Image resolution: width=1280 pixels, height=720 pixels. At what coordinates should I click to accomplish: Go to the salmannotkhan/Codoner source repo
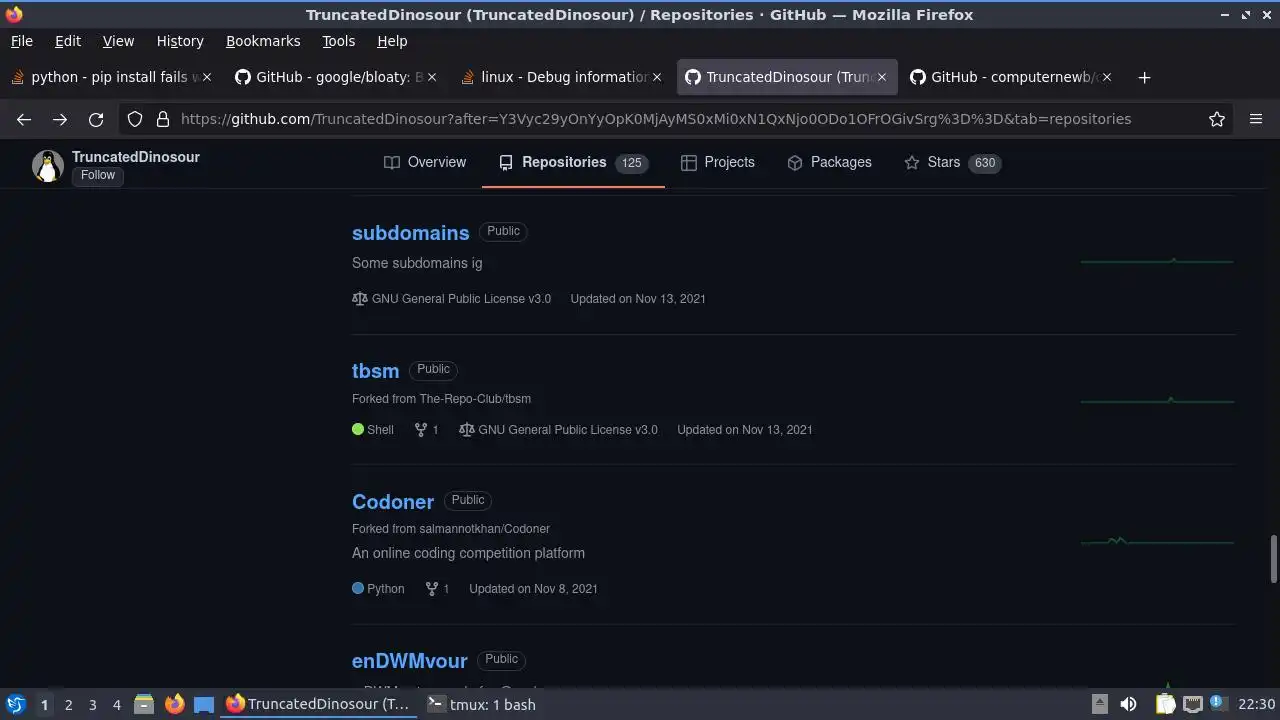point(485,528)
